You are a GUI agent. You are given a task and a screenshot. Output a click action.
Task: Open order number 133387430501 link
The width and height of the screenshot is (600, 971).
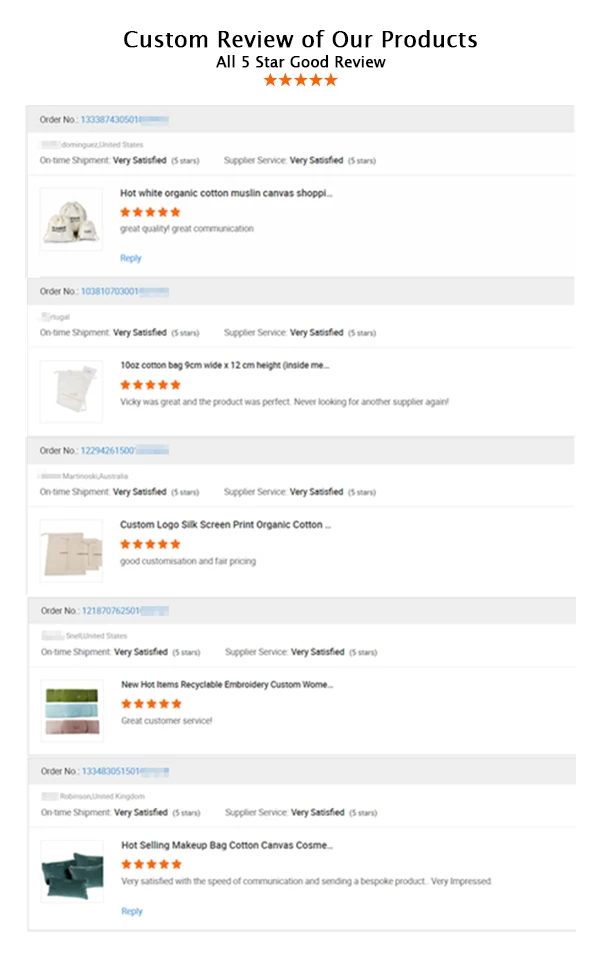(x=124, y=120)
